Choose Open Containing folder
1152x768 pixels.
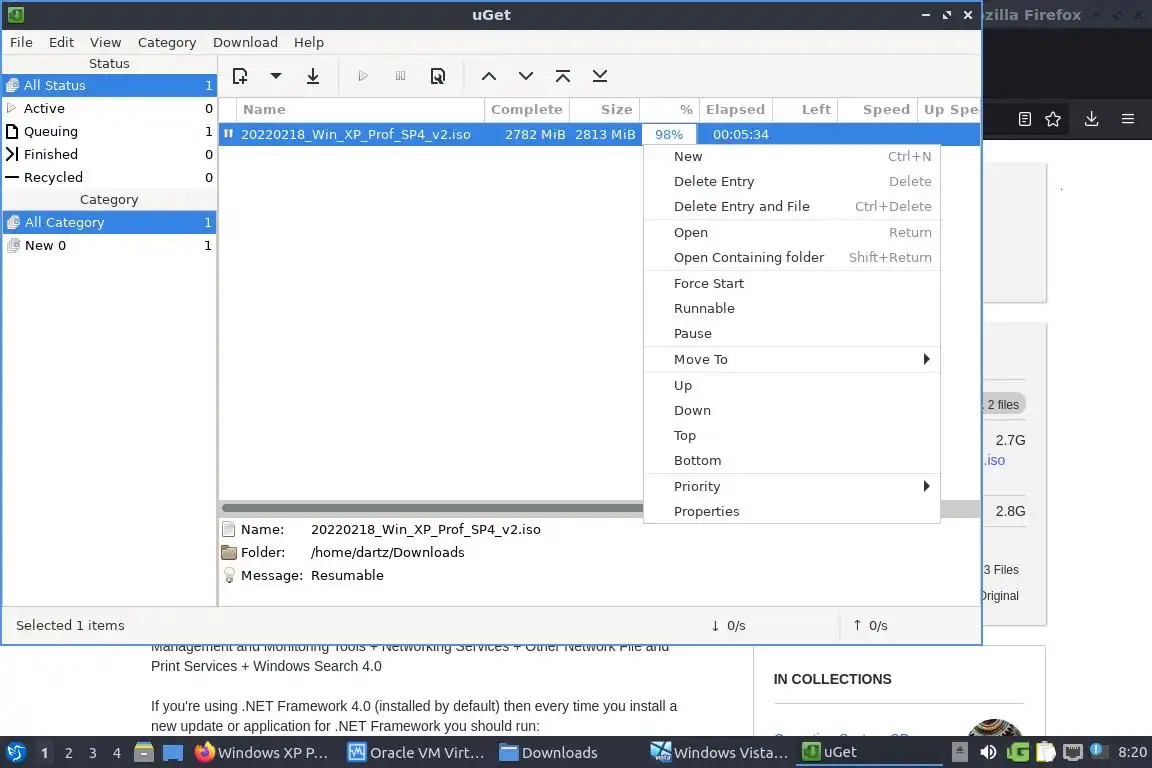pos(792,257)
